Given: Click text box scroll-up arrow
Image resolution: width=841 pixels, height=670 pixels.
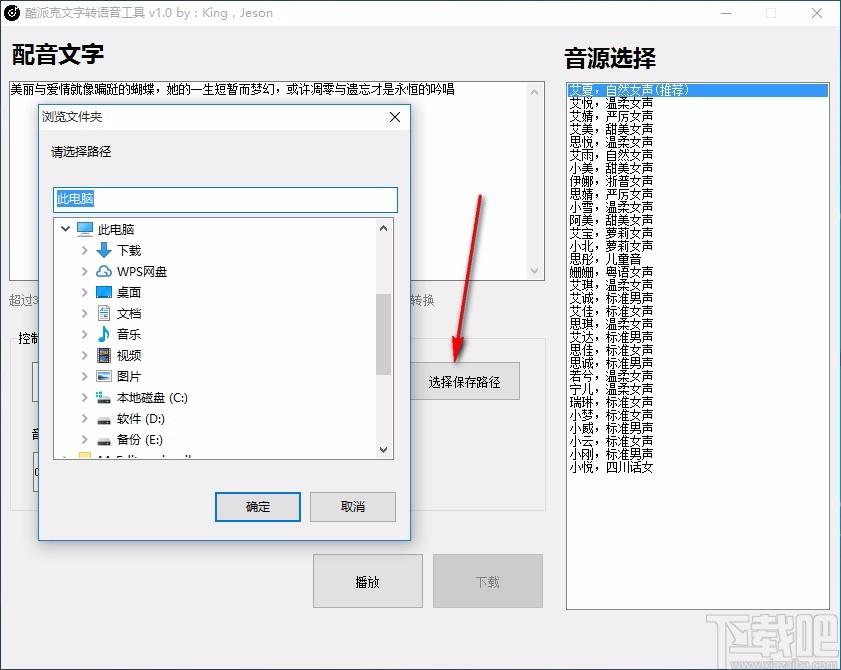Looking at the screenshot, I should click(x=534, y=92).
